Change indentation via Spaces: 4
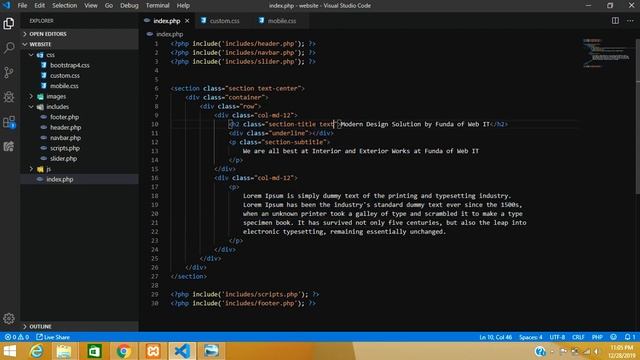Image resolution: width=640 pixels, height=360 pixels. pyautogui.click(x=531, y=337)
